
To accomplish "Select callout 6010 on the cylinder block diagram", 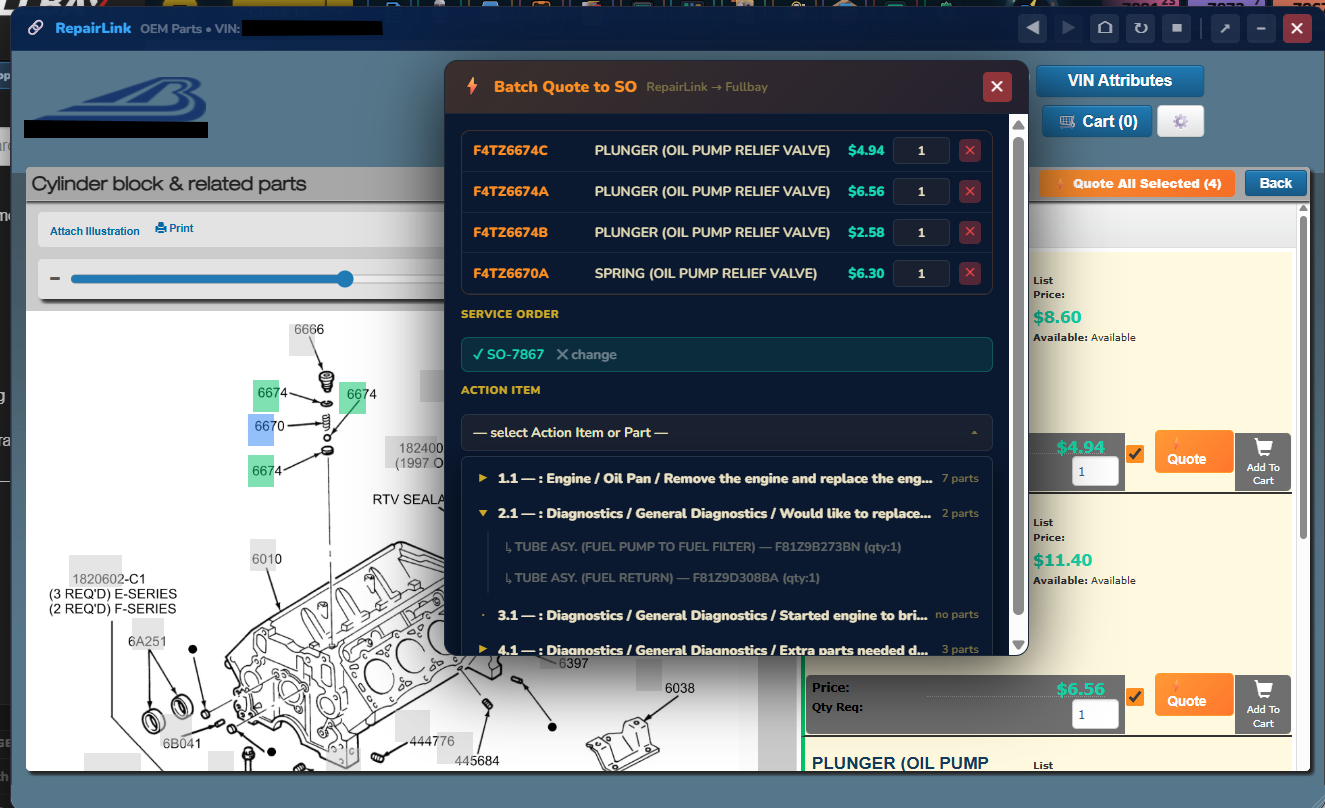I will [x=266, y=559].
